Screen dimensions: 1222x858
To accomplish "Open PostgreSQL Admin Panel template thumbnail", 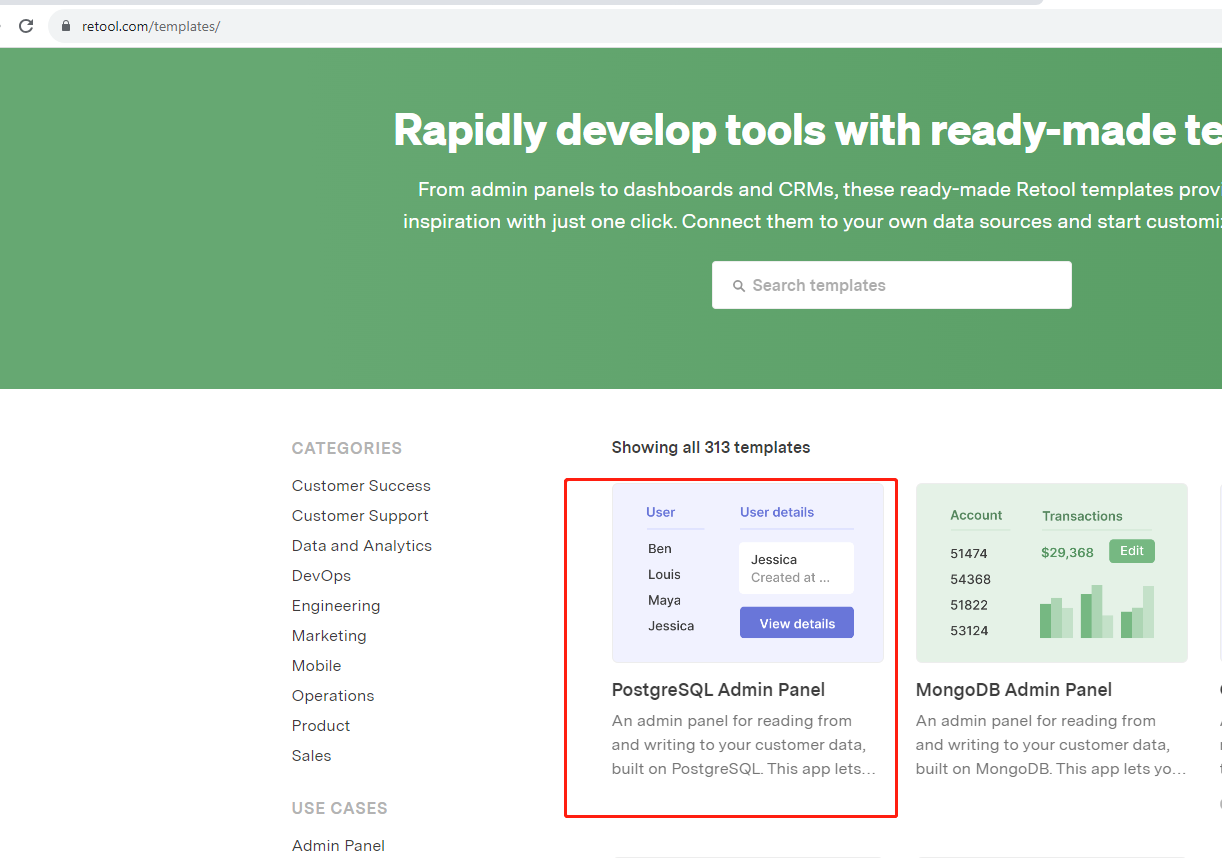I will pyautogui.click(x=748, y=573).
